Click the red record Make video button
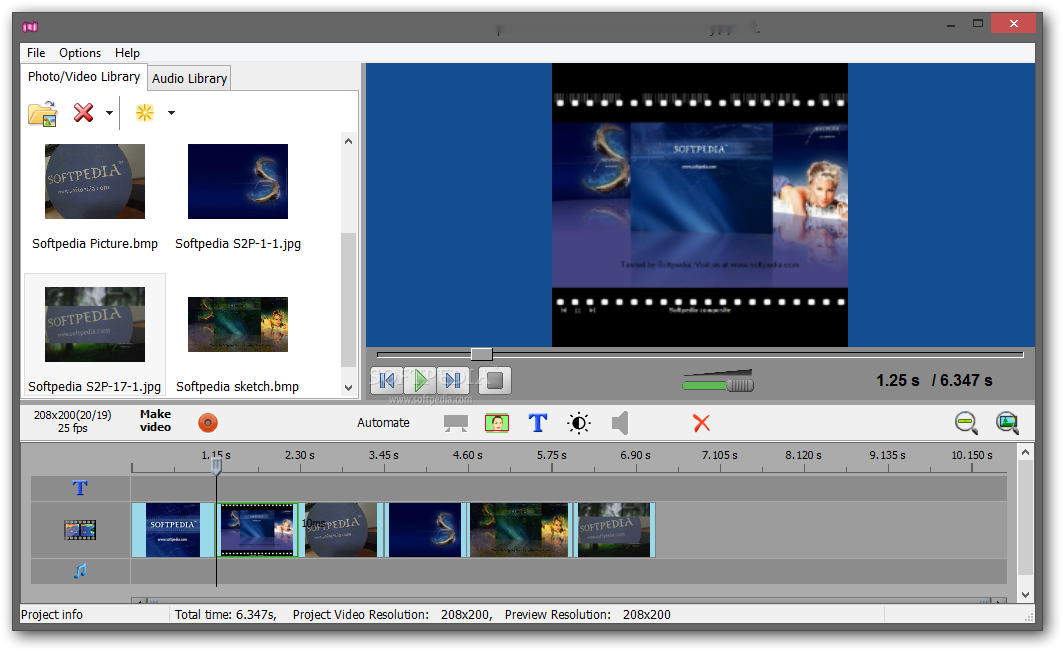 208,423
